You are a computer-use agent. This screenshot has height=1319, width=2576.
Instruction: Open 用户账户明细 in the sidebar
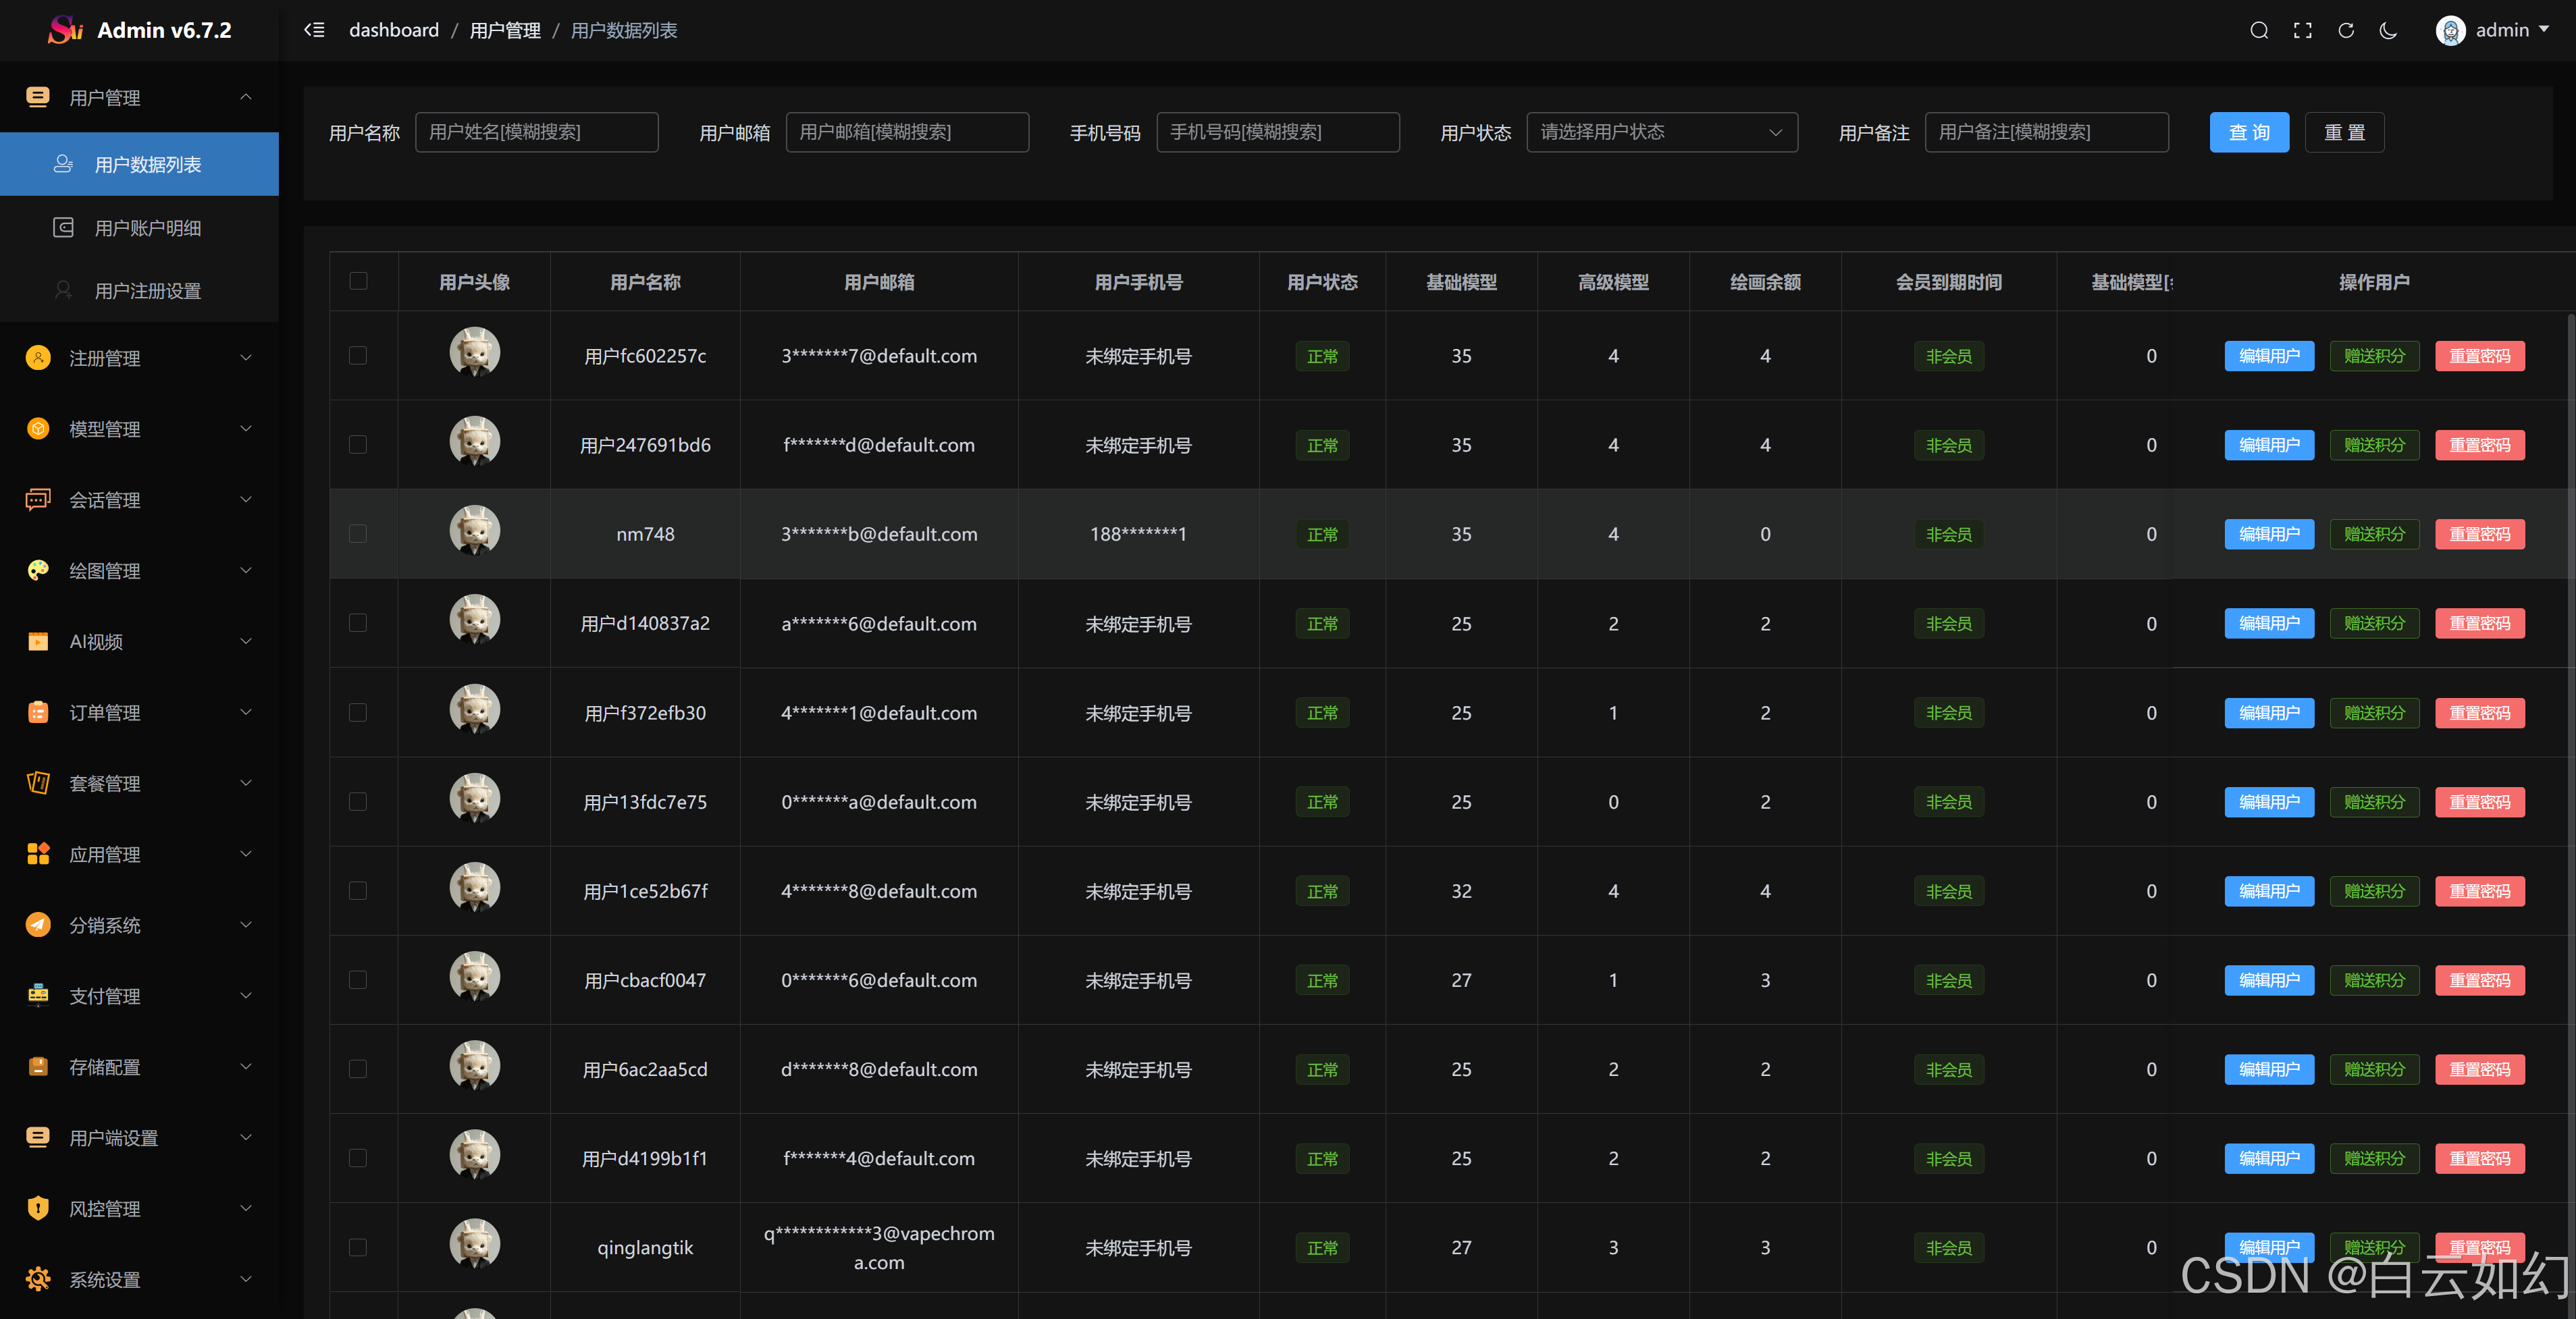[x=147, y=228]
